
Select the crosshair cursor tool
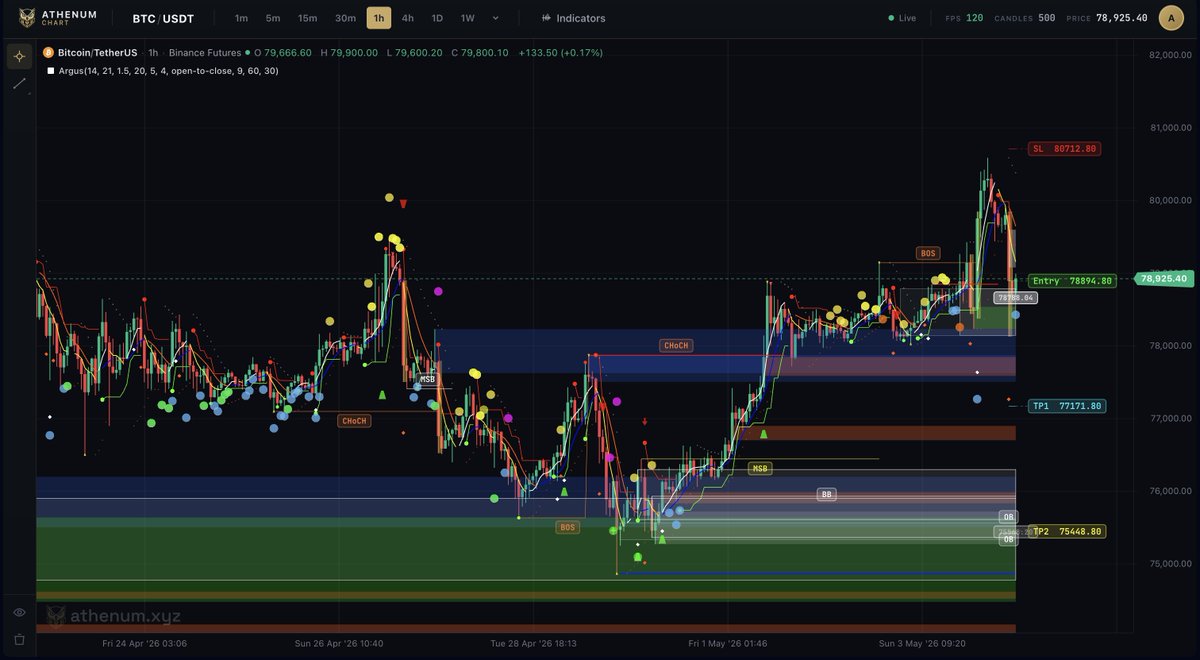[x=19, y=56]
